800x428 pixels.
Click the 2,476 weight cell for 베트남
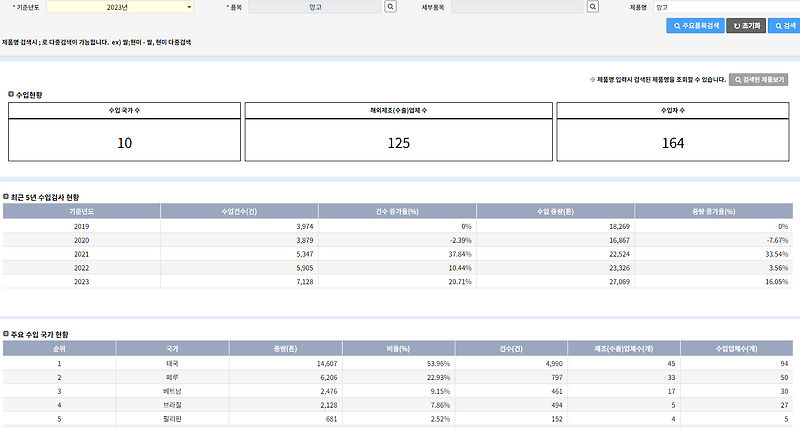pos(286,391)
